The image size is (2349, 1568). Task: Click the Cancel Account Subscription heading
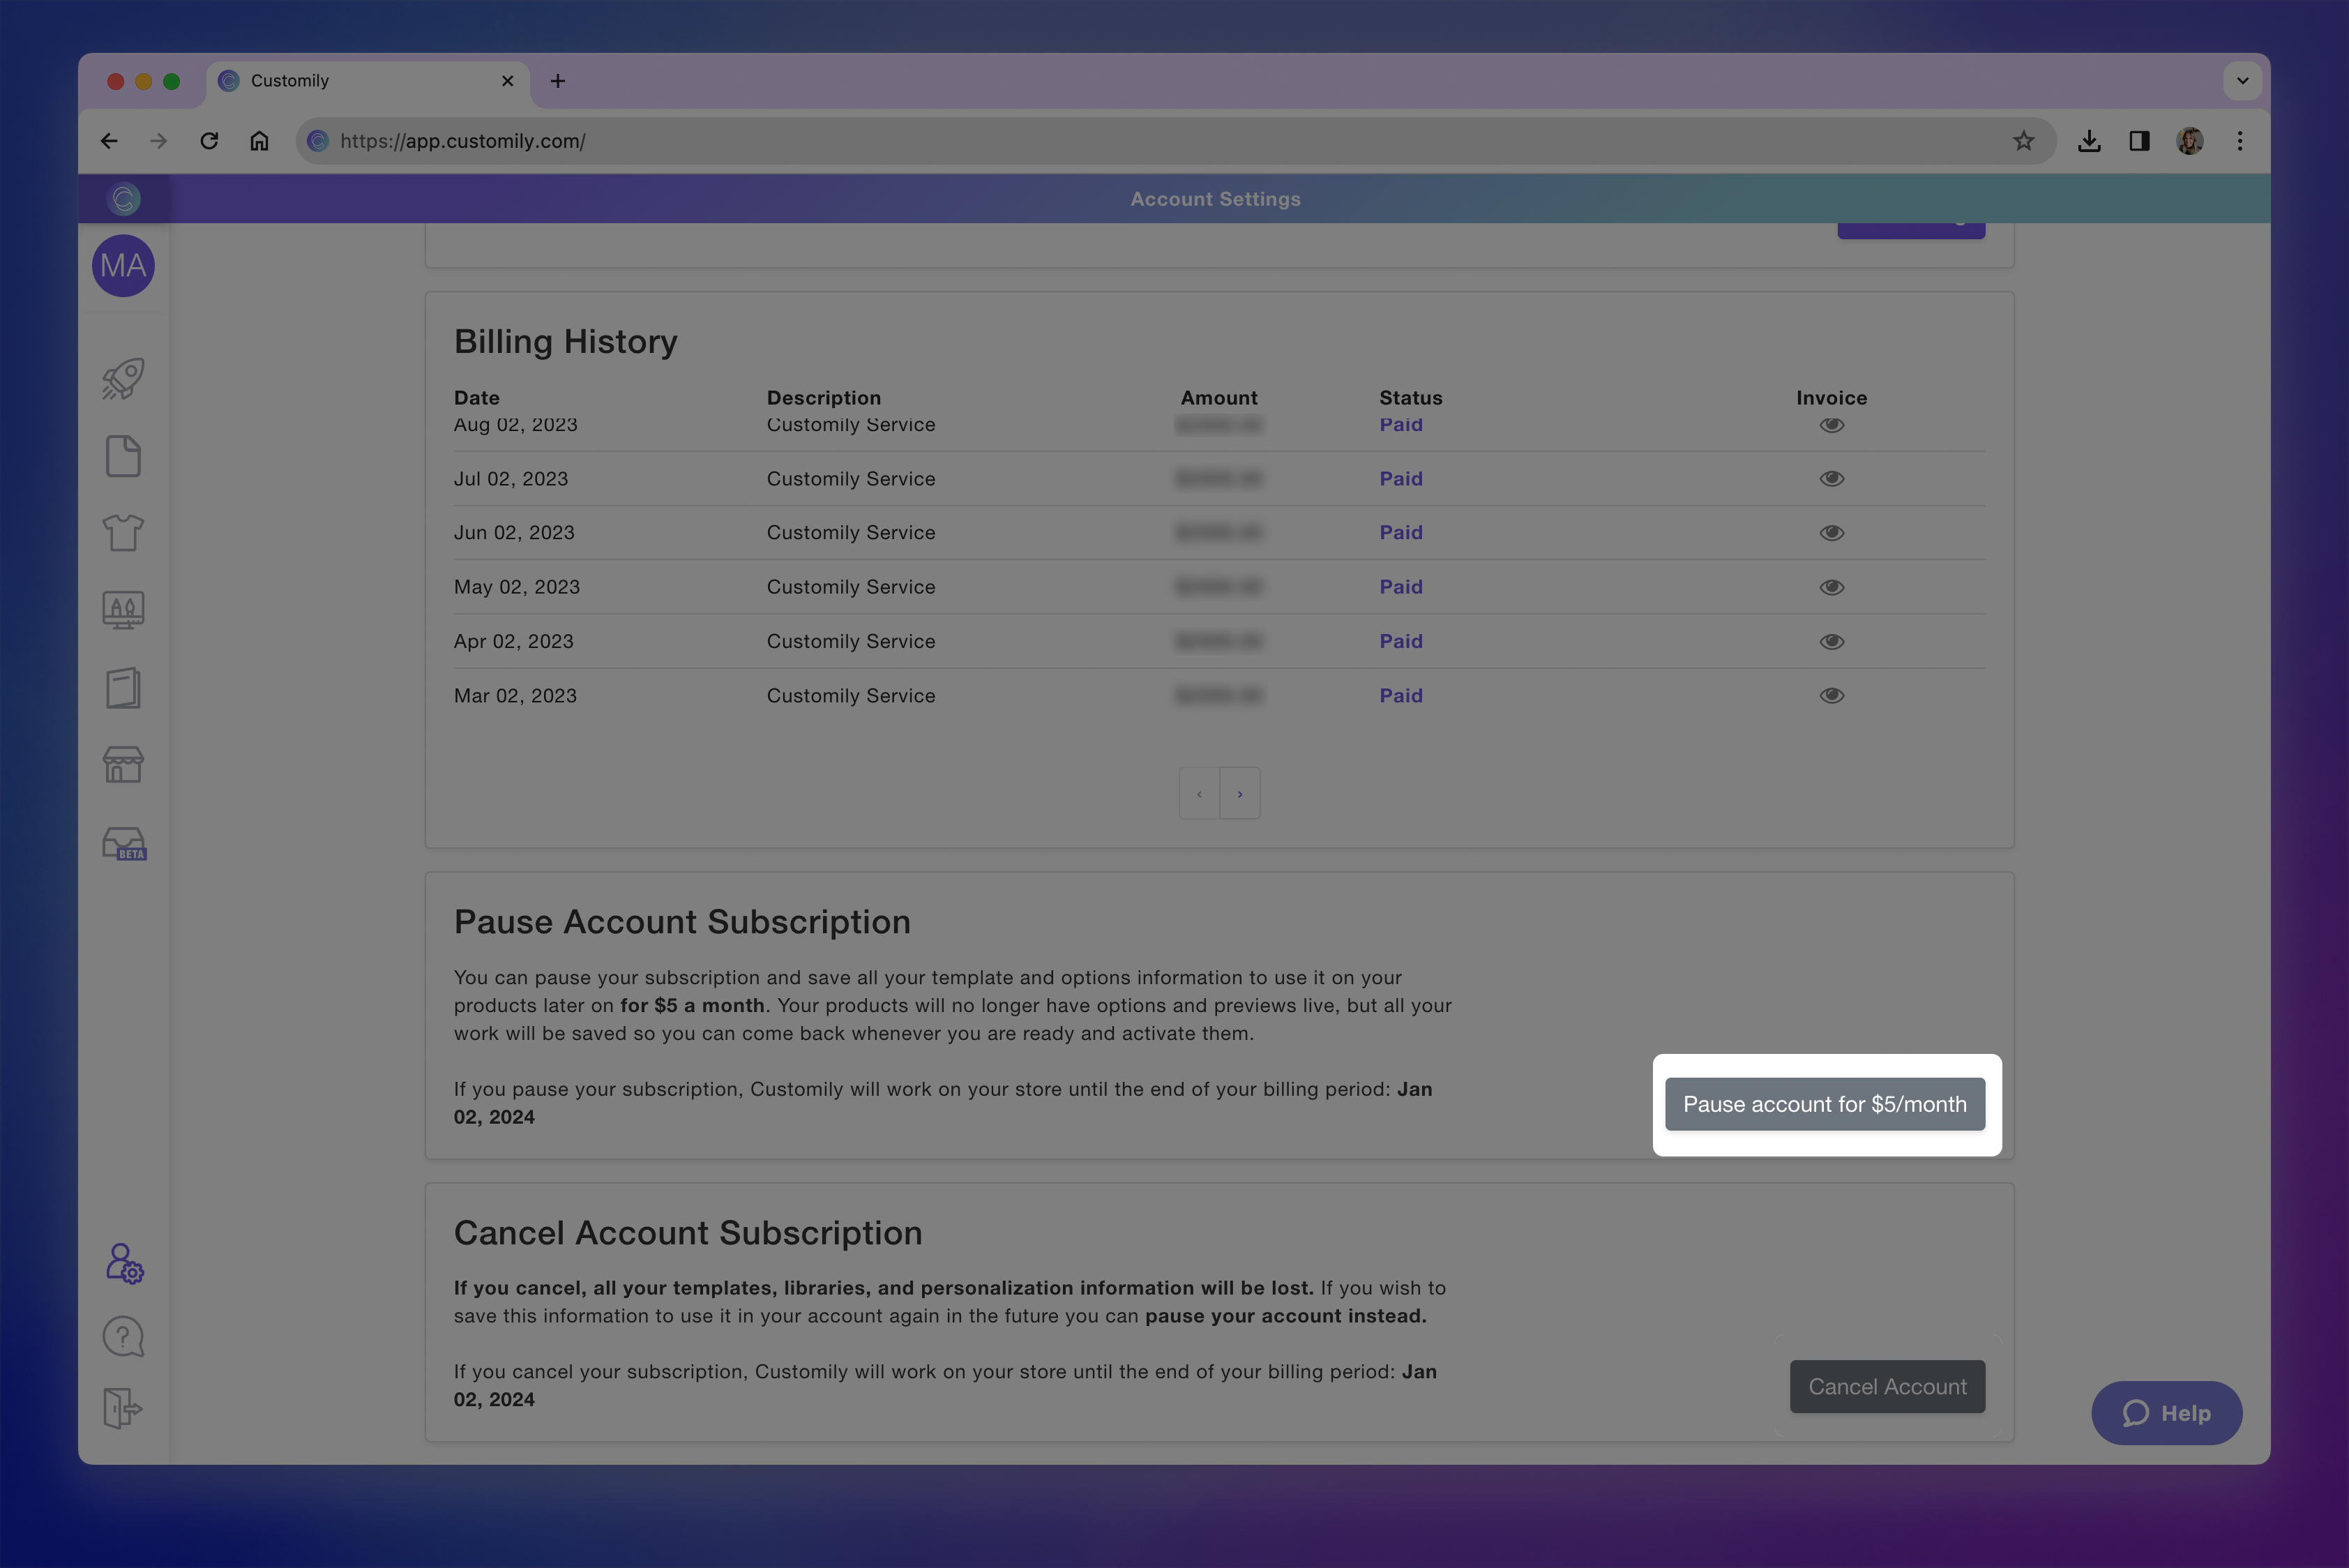[x=688, y=1233]
